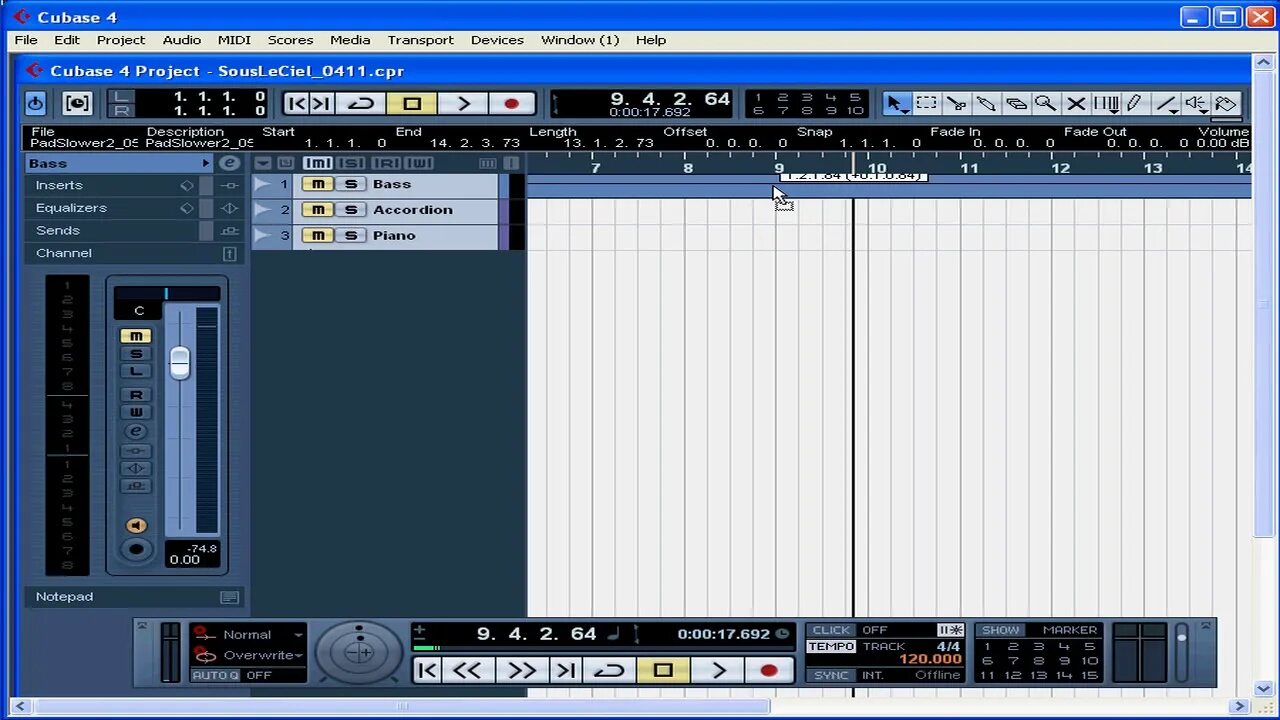Click the Equalizers state icon in Inspector
The height and width of the screenshot is (720, 1280).
click(x=229, y=208)
